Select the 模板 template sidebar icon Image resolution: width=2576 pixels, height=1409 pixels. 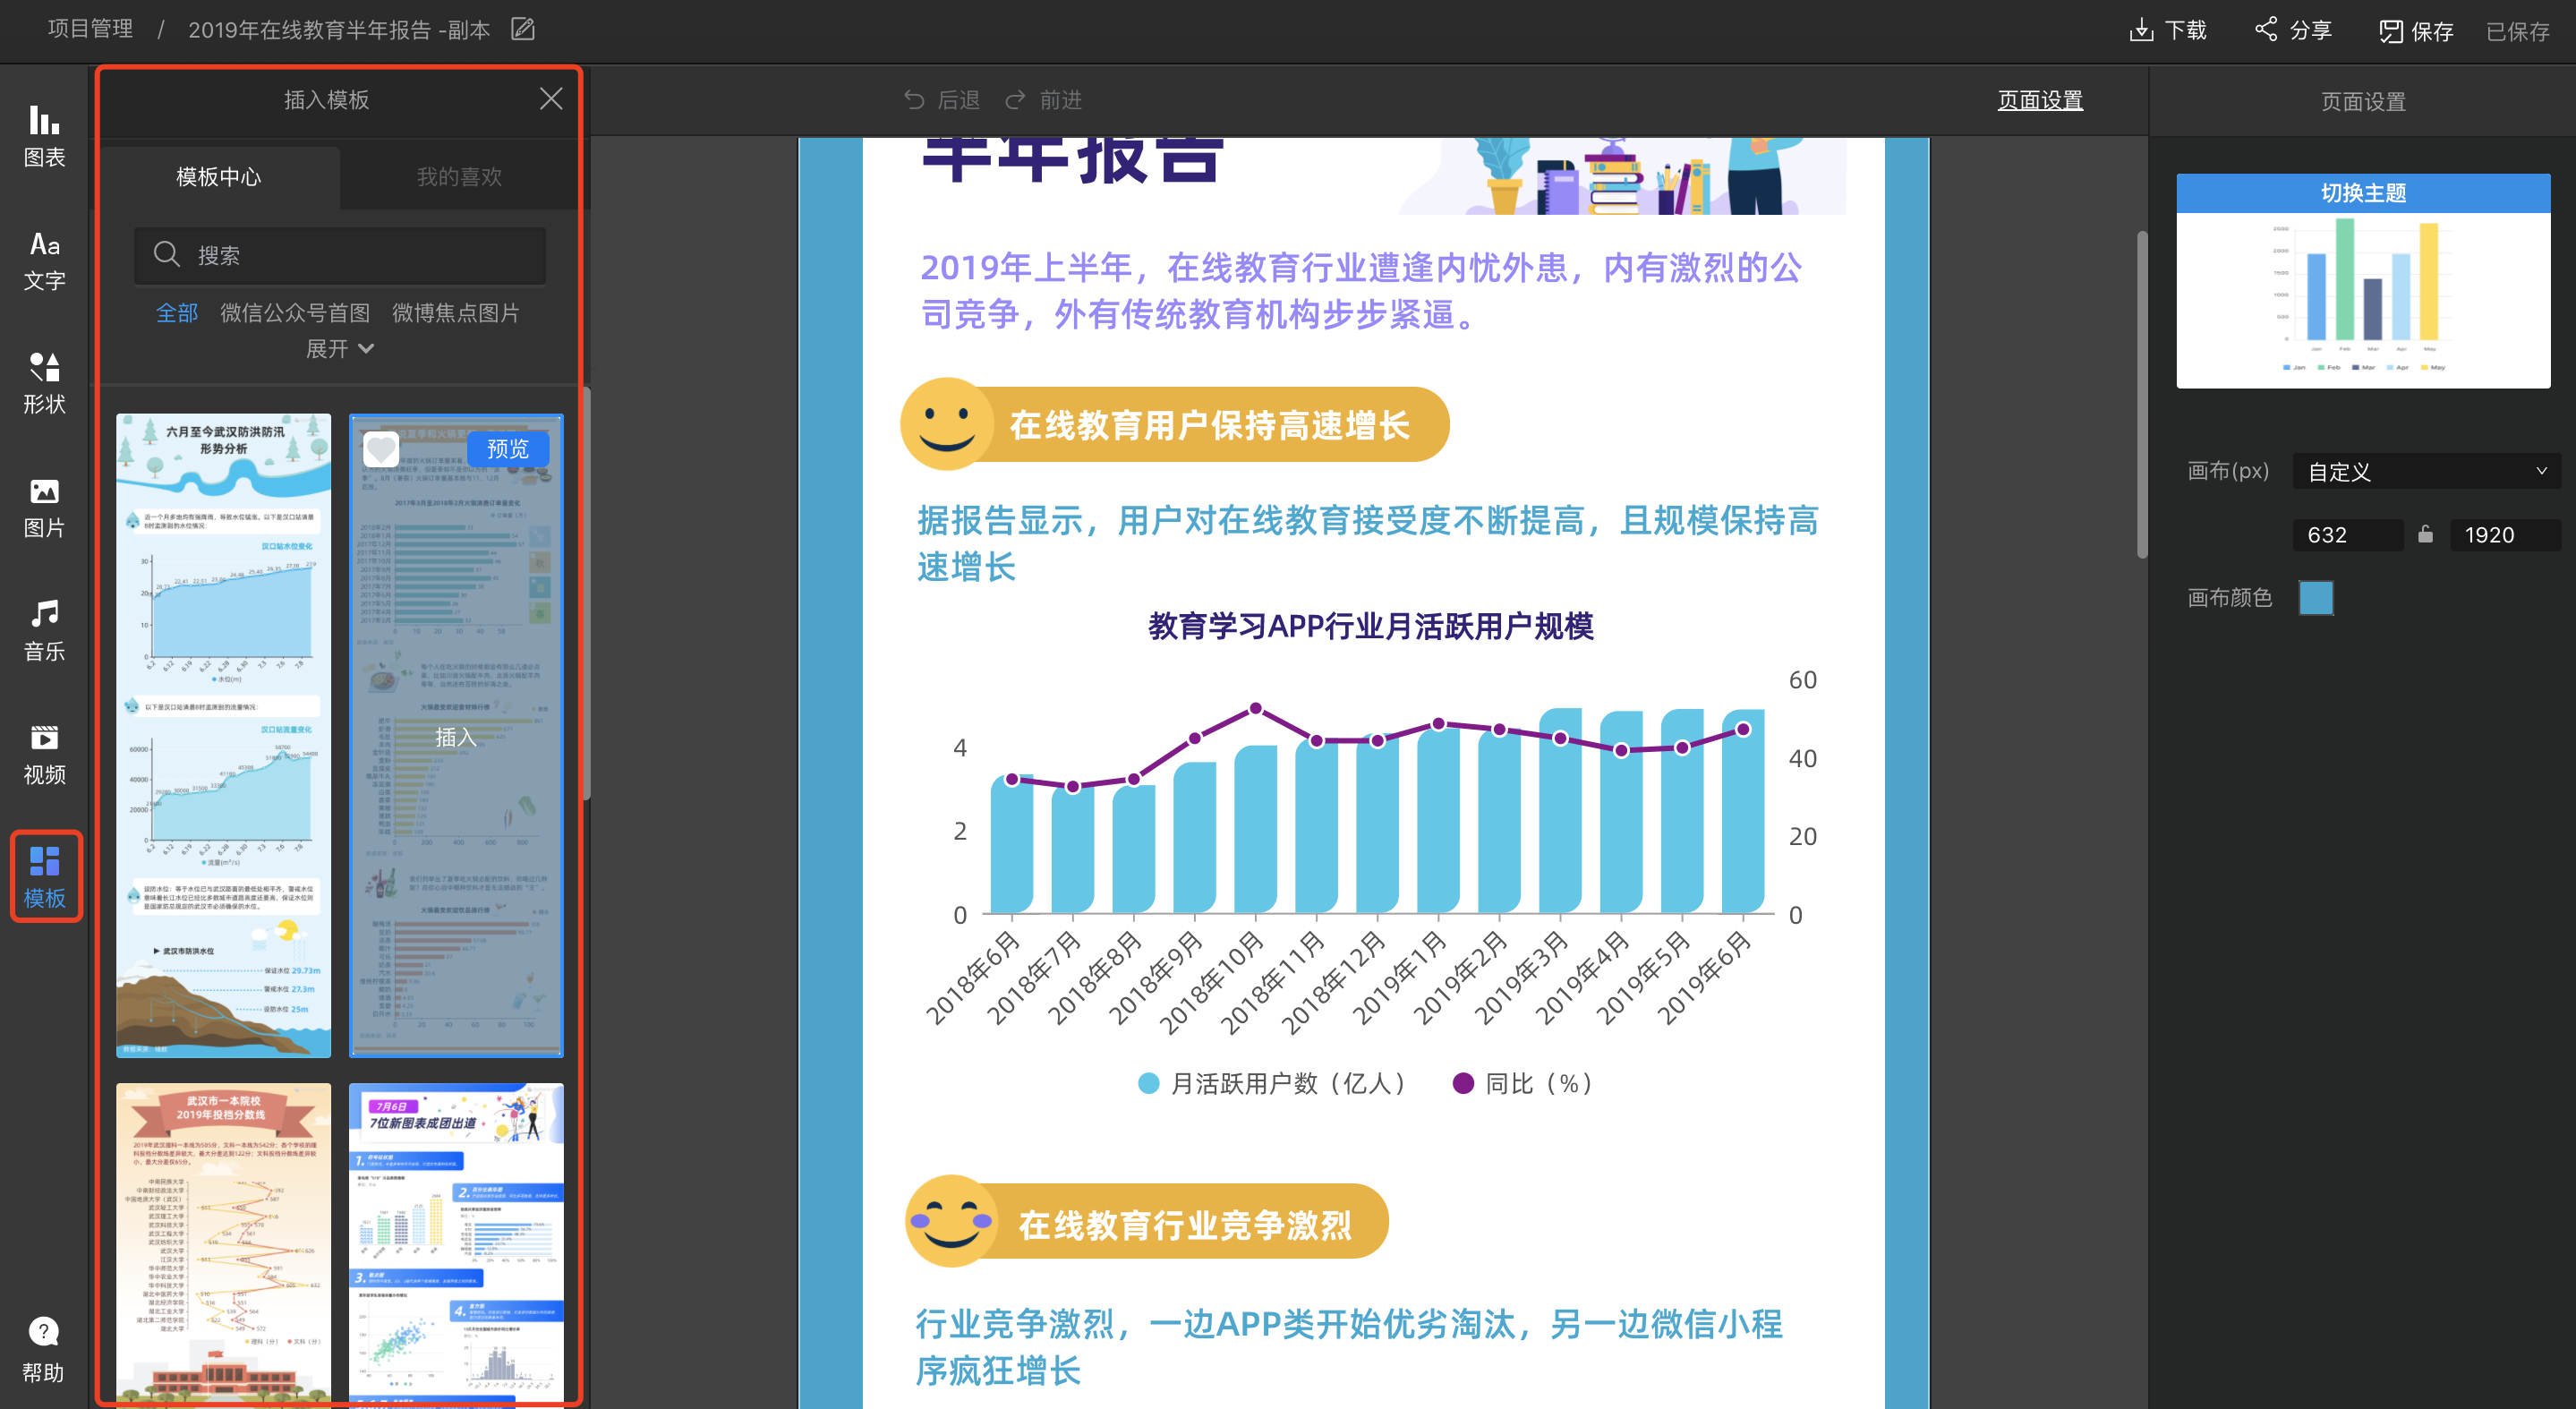pos(45,876)
